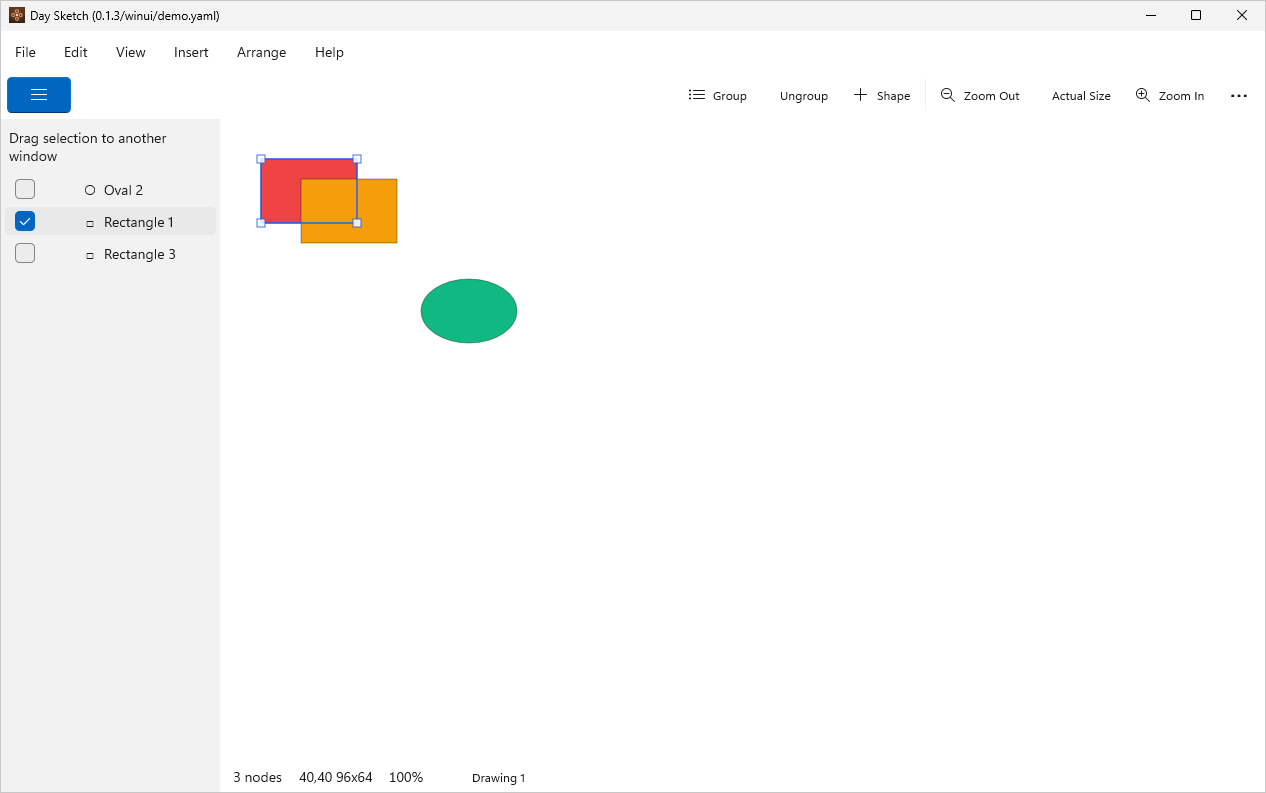The height and width of the screenshot is (793, 1266).
Task: Click the bottom-left selection handle of red rectangle
Action: (261, 223)
